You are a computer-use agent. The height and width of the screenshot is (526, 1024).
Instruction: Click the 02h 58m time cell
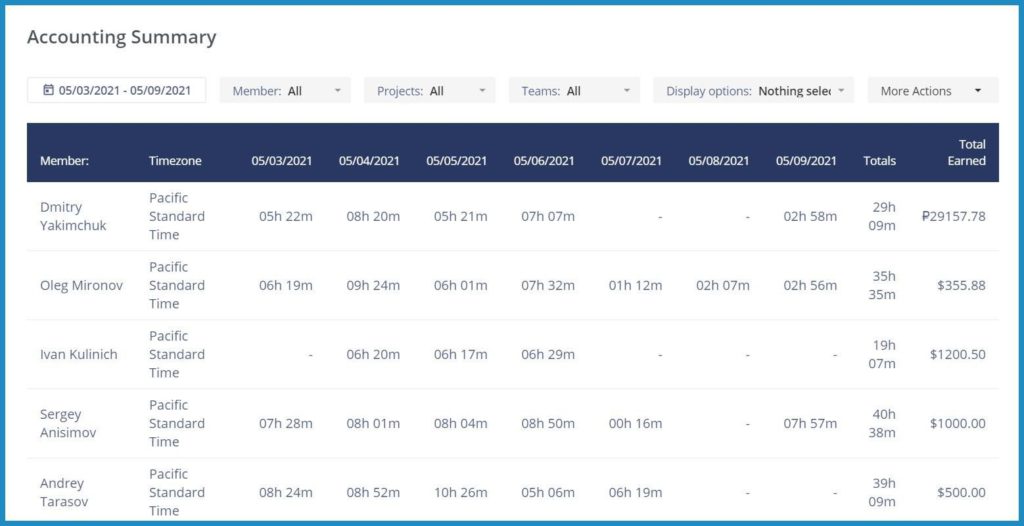tap(810, 216)
